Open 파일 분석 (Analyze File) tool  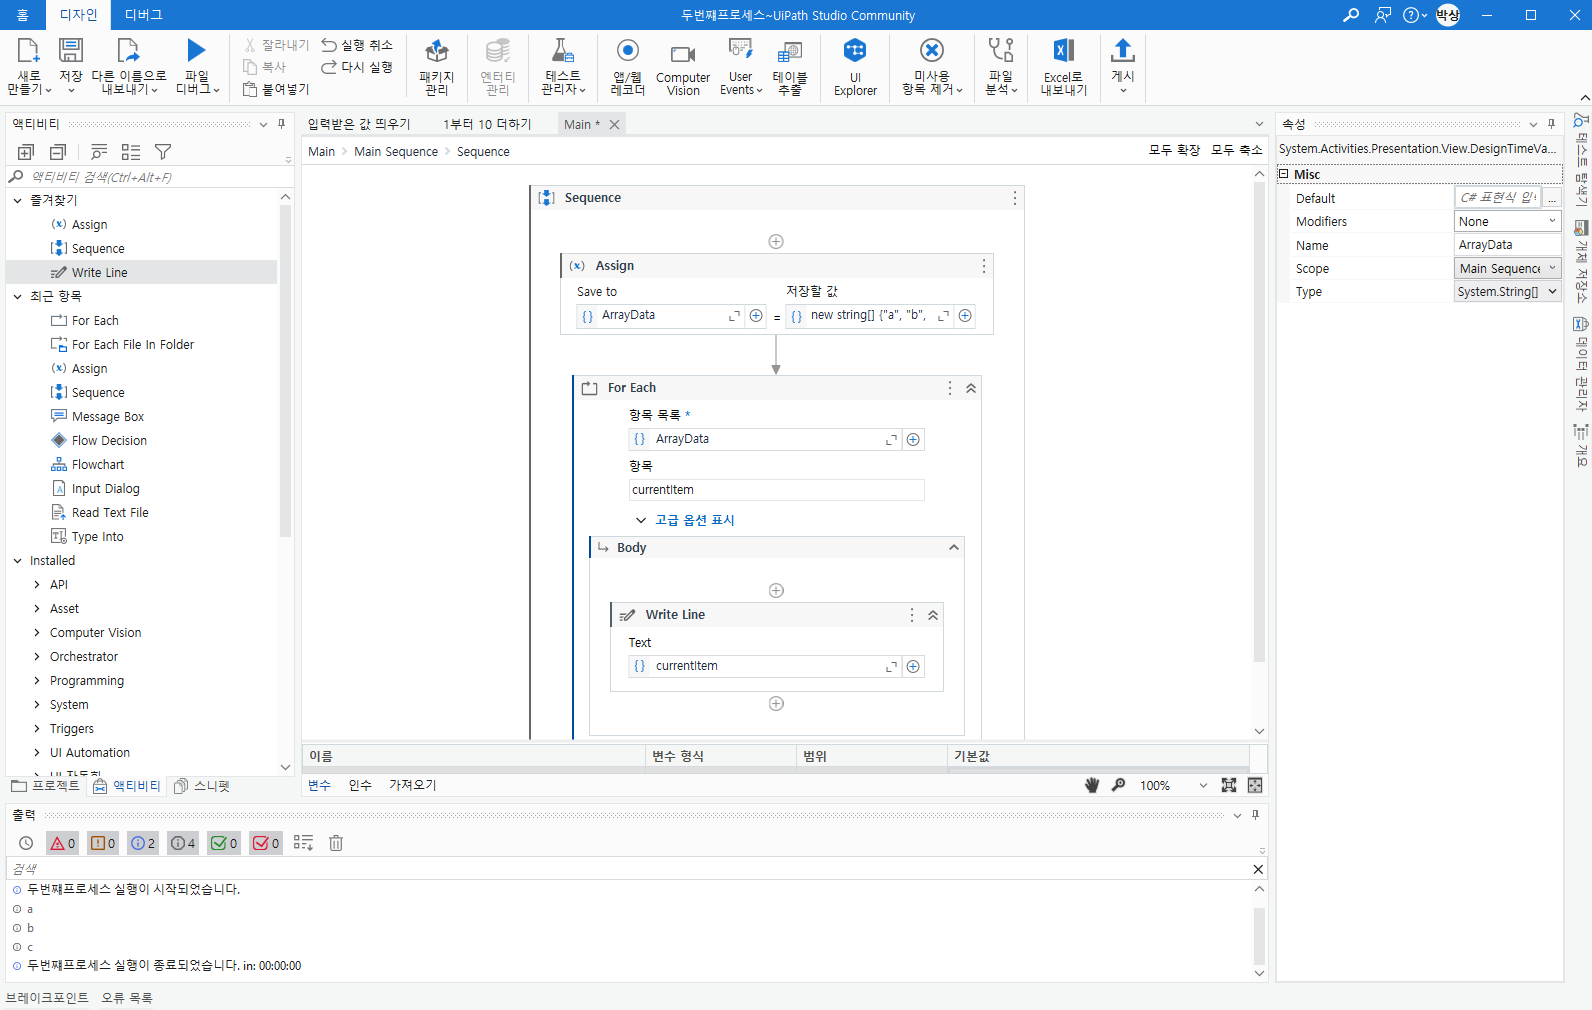1001,67
